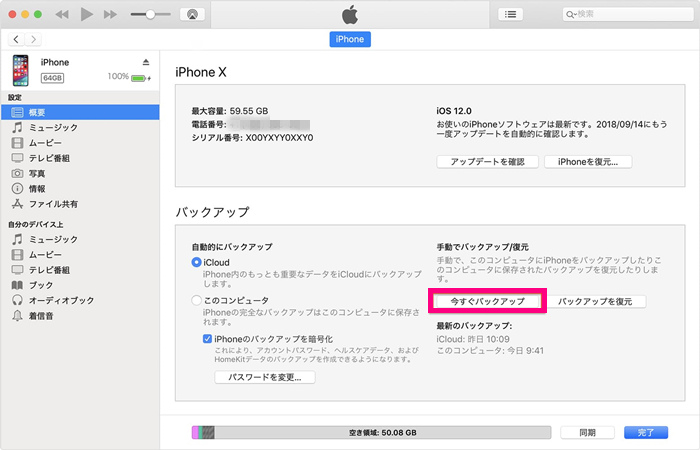The image size is (700, 450).
Task: Click the 同期 sync button
Action: (588, 433)
